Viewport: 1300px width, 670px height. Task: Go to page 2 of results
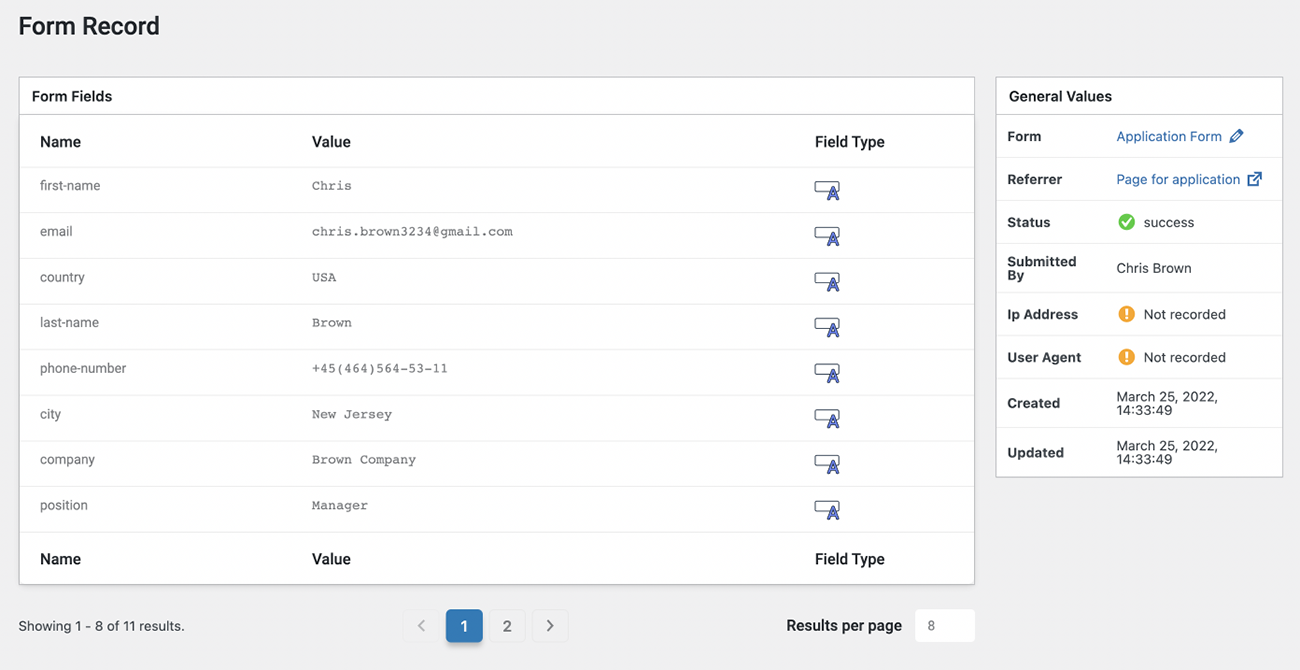[507, 625]
